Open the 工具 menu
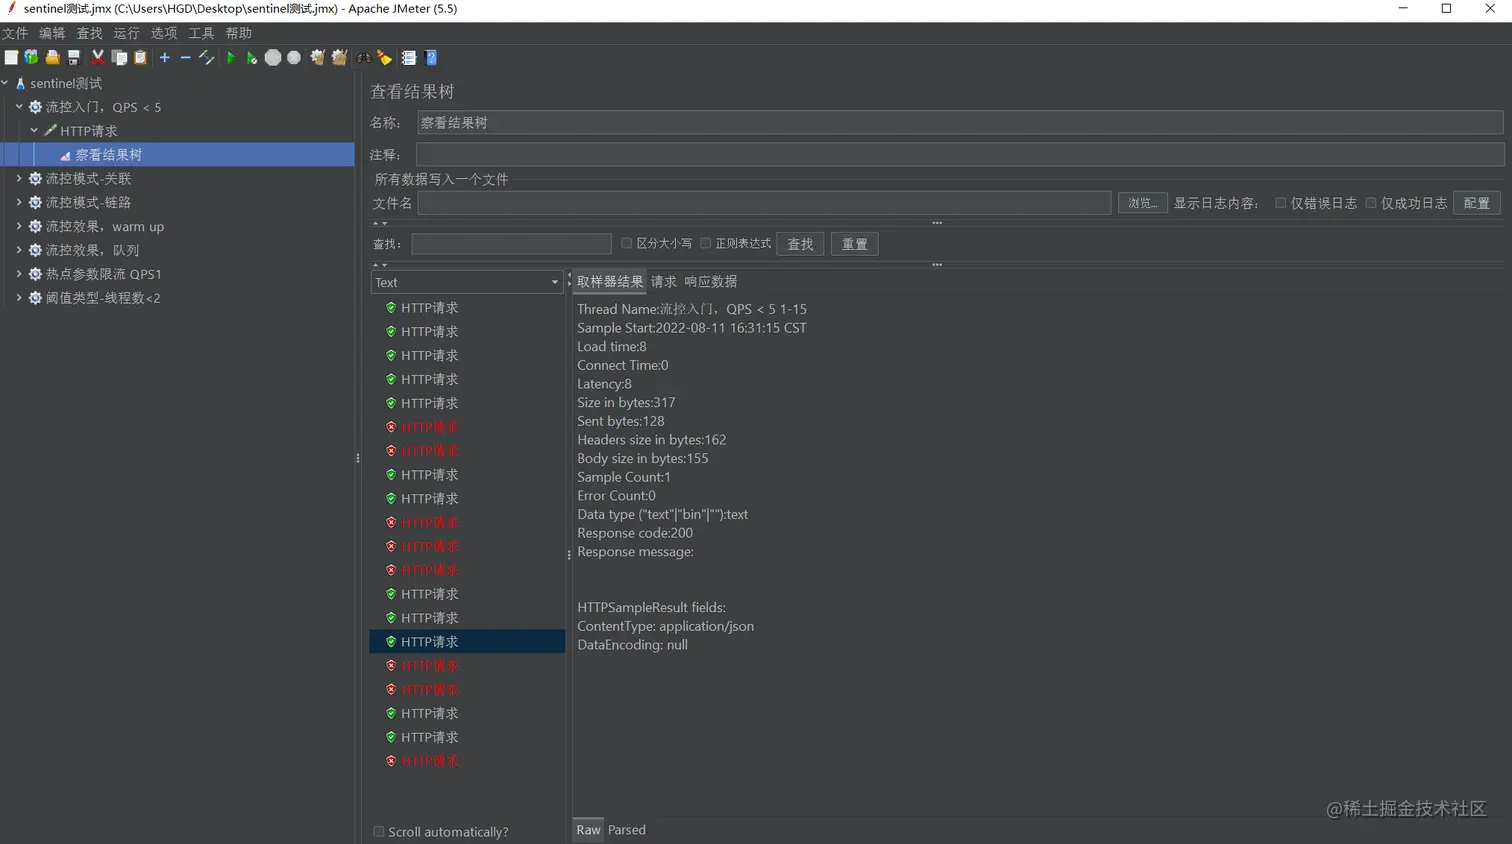 point(201,33)
